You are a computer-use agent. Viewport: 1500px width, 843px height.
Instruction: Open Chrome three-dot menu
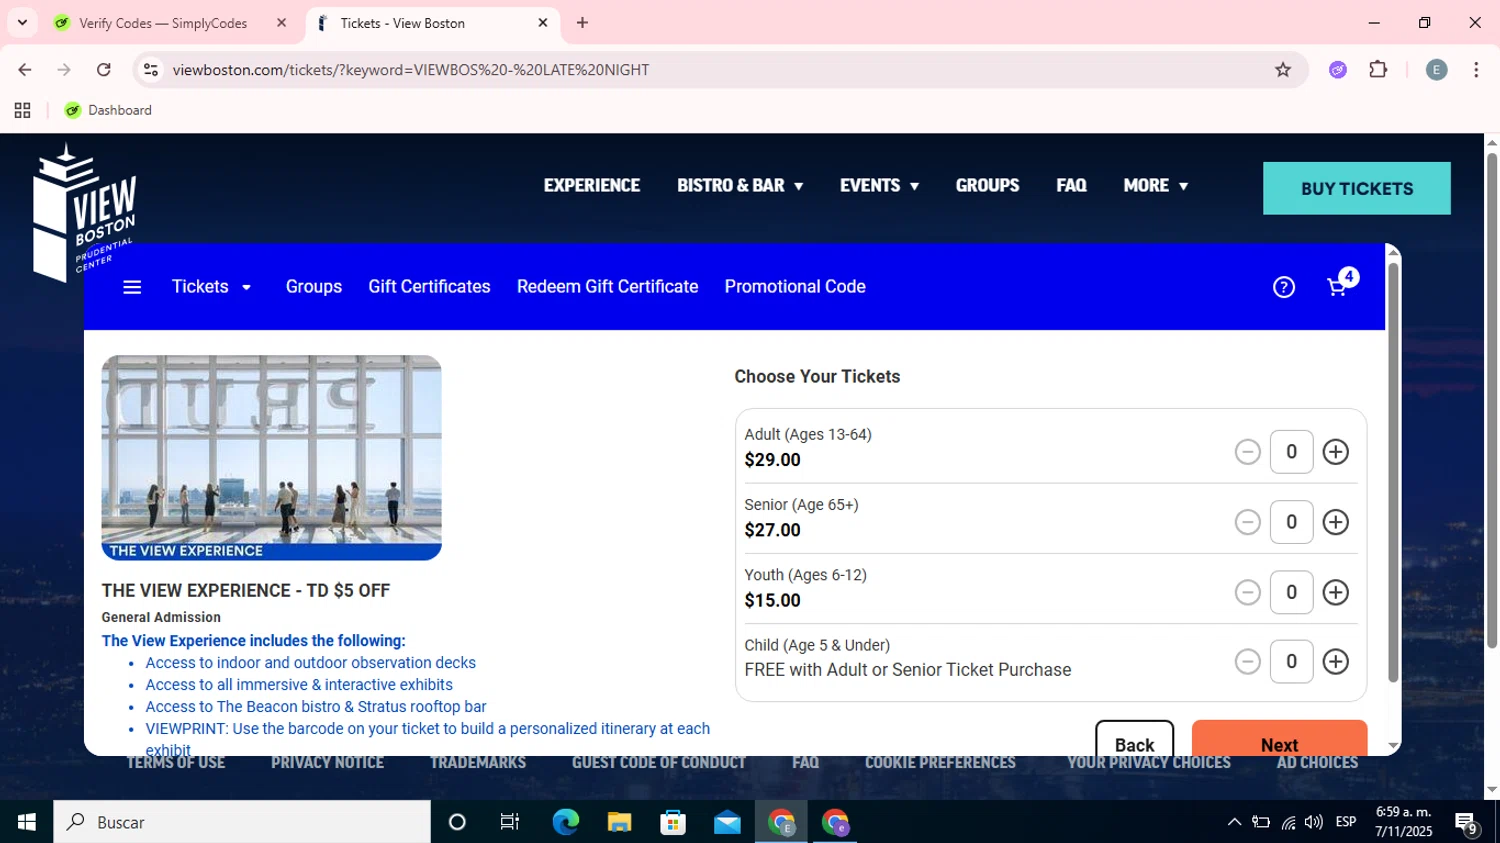1476,69
